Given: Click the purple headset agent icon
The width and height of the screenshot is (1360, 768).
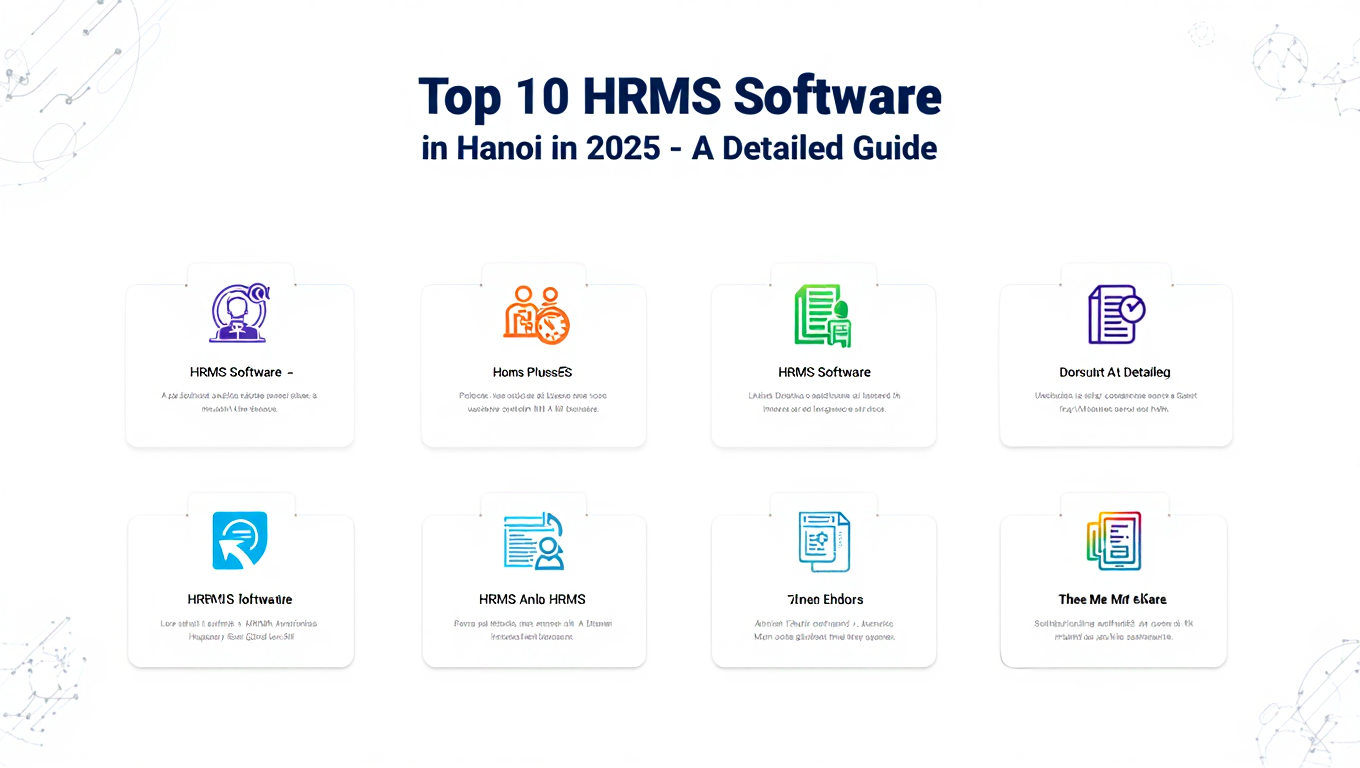Looking at the screenshot, I should (240, 314).
